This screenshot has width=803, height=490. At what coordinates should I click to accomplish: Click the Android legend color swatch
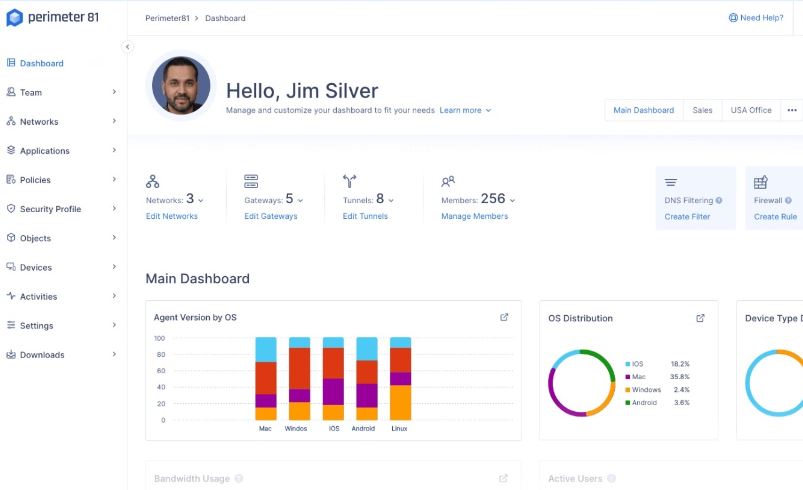pyautogui.click(x=627, y=403)
